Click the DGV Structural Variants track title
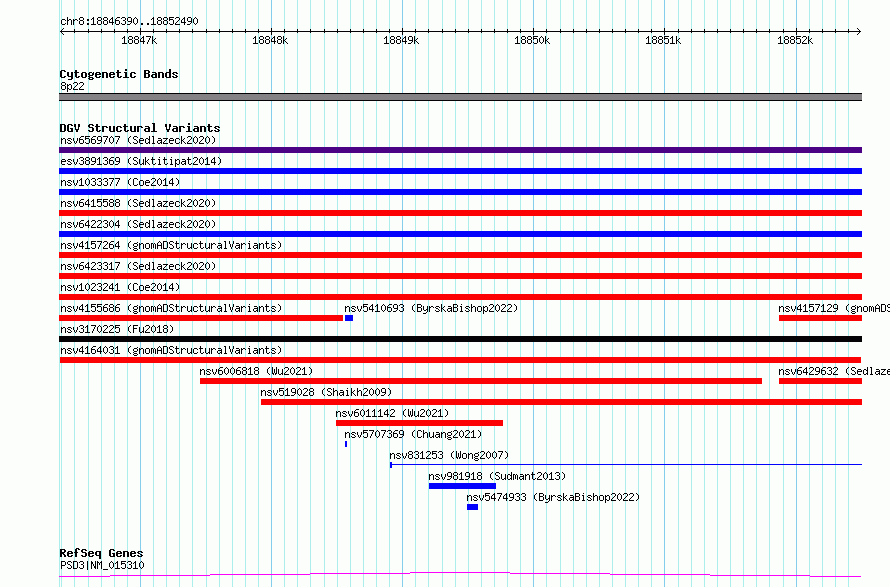 [x=140, y=128]
